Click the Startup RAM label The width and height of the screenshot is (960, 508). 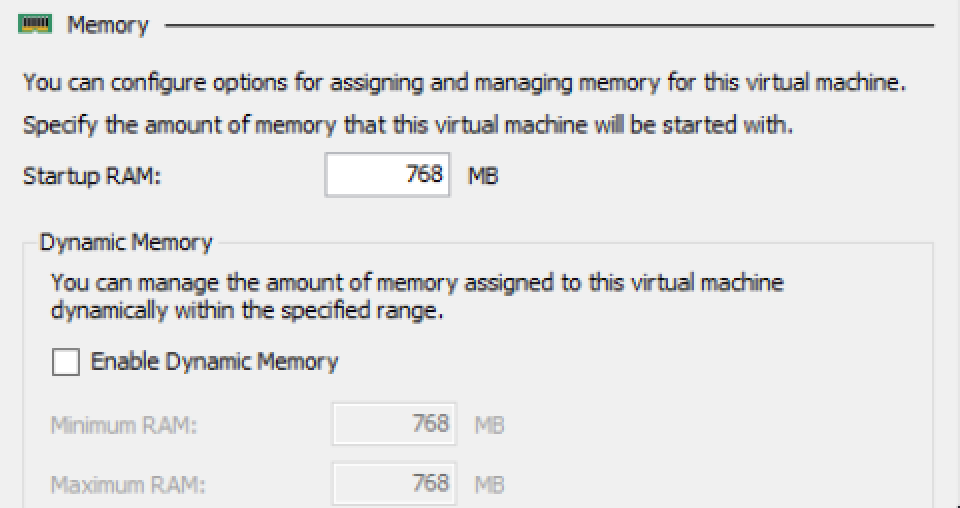coord(92,176)
